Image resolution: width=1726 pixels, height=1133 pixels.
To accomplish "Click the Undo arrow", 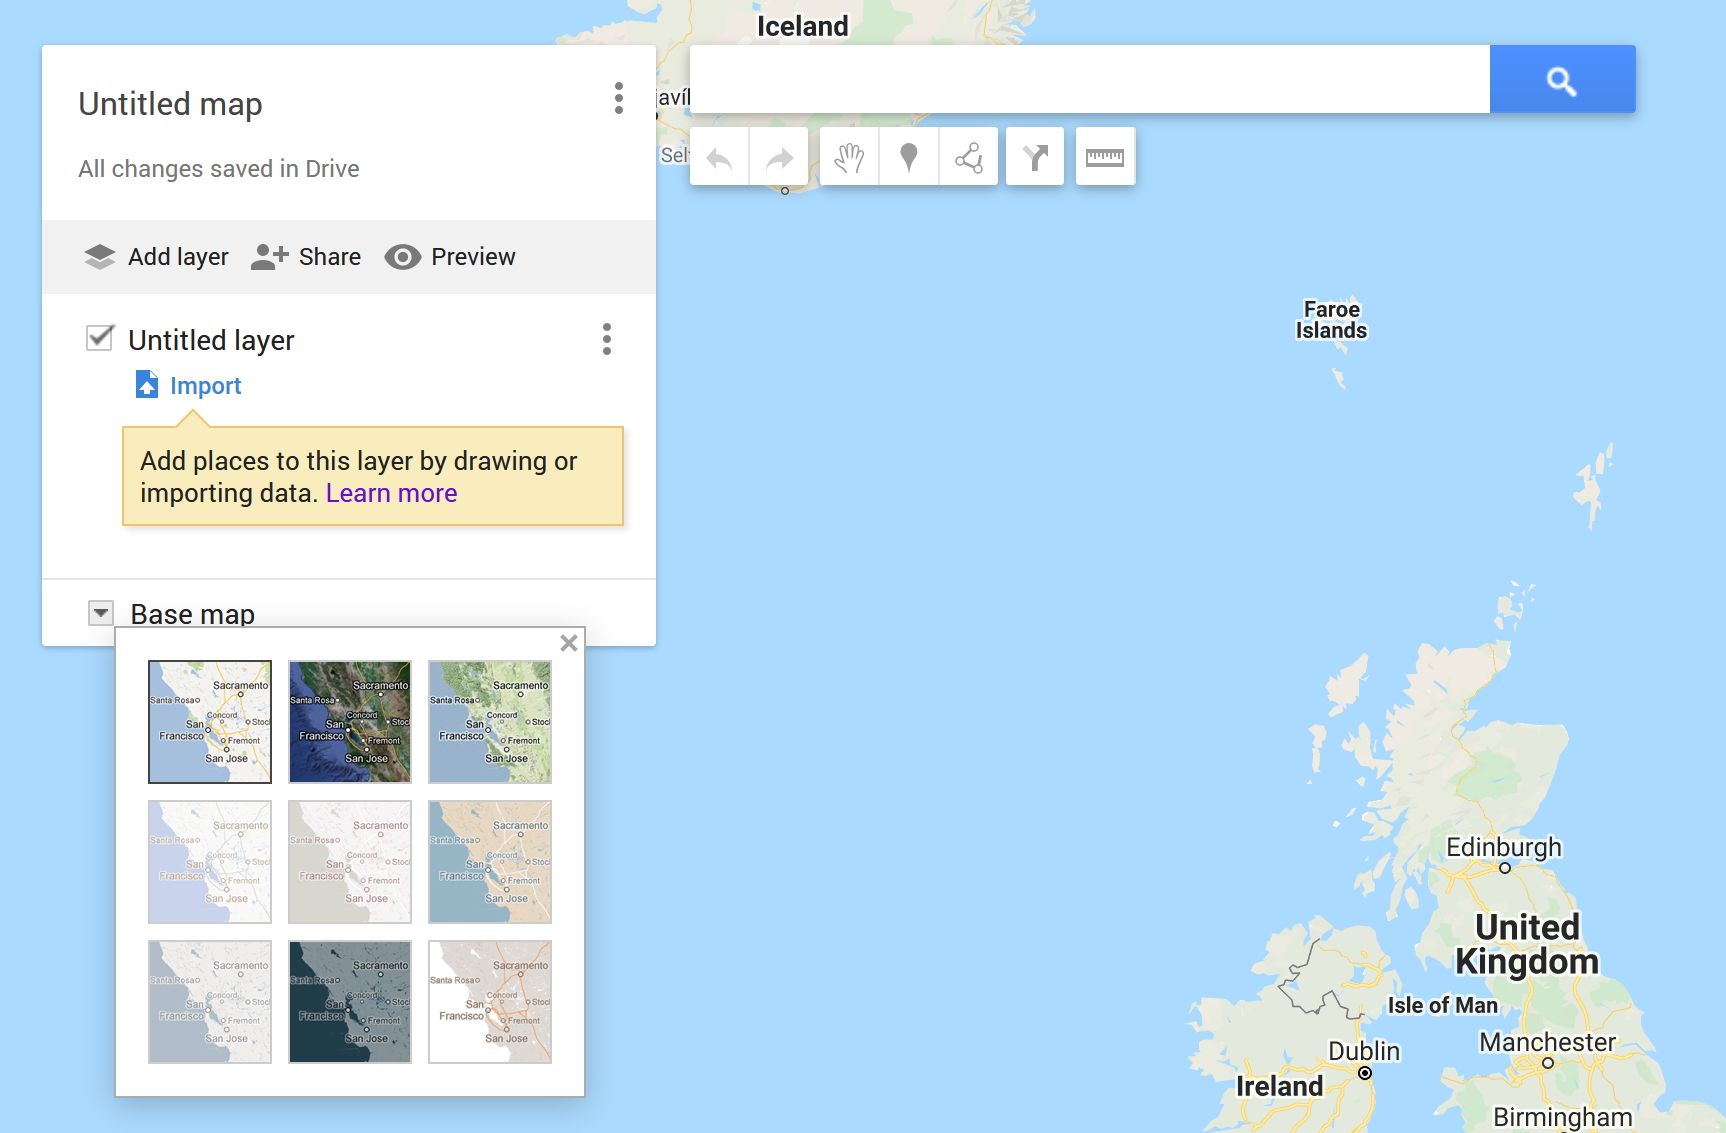I will 719,157.
